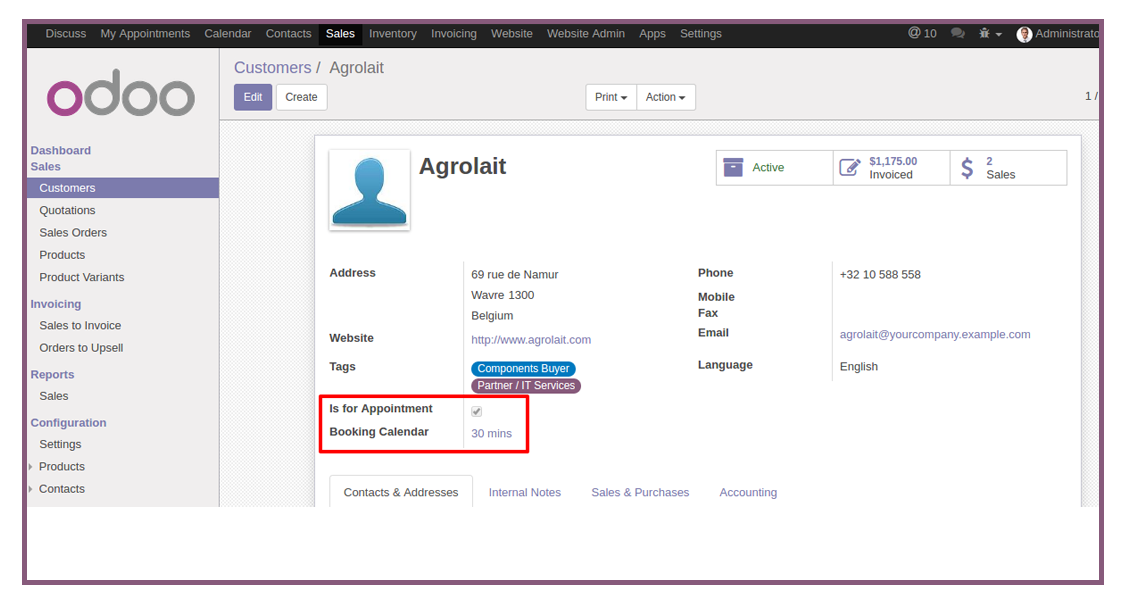Open the 30 mins booking calendar link
This screenshot has width=1126, height=607.
[491, 433]
